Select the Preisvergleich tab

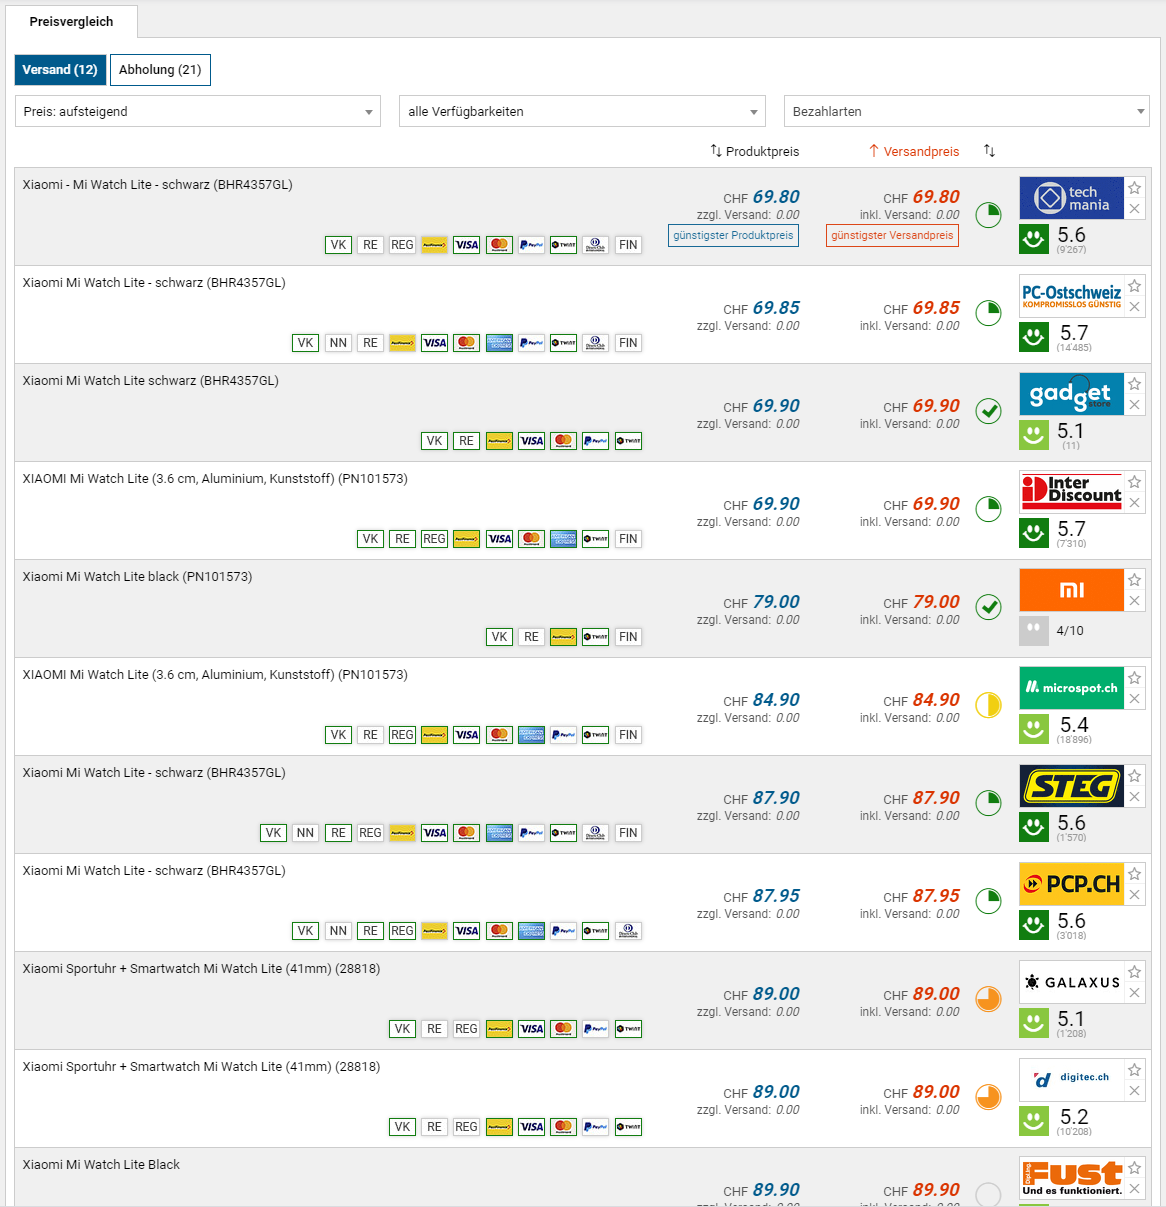(x=71, y=21)
